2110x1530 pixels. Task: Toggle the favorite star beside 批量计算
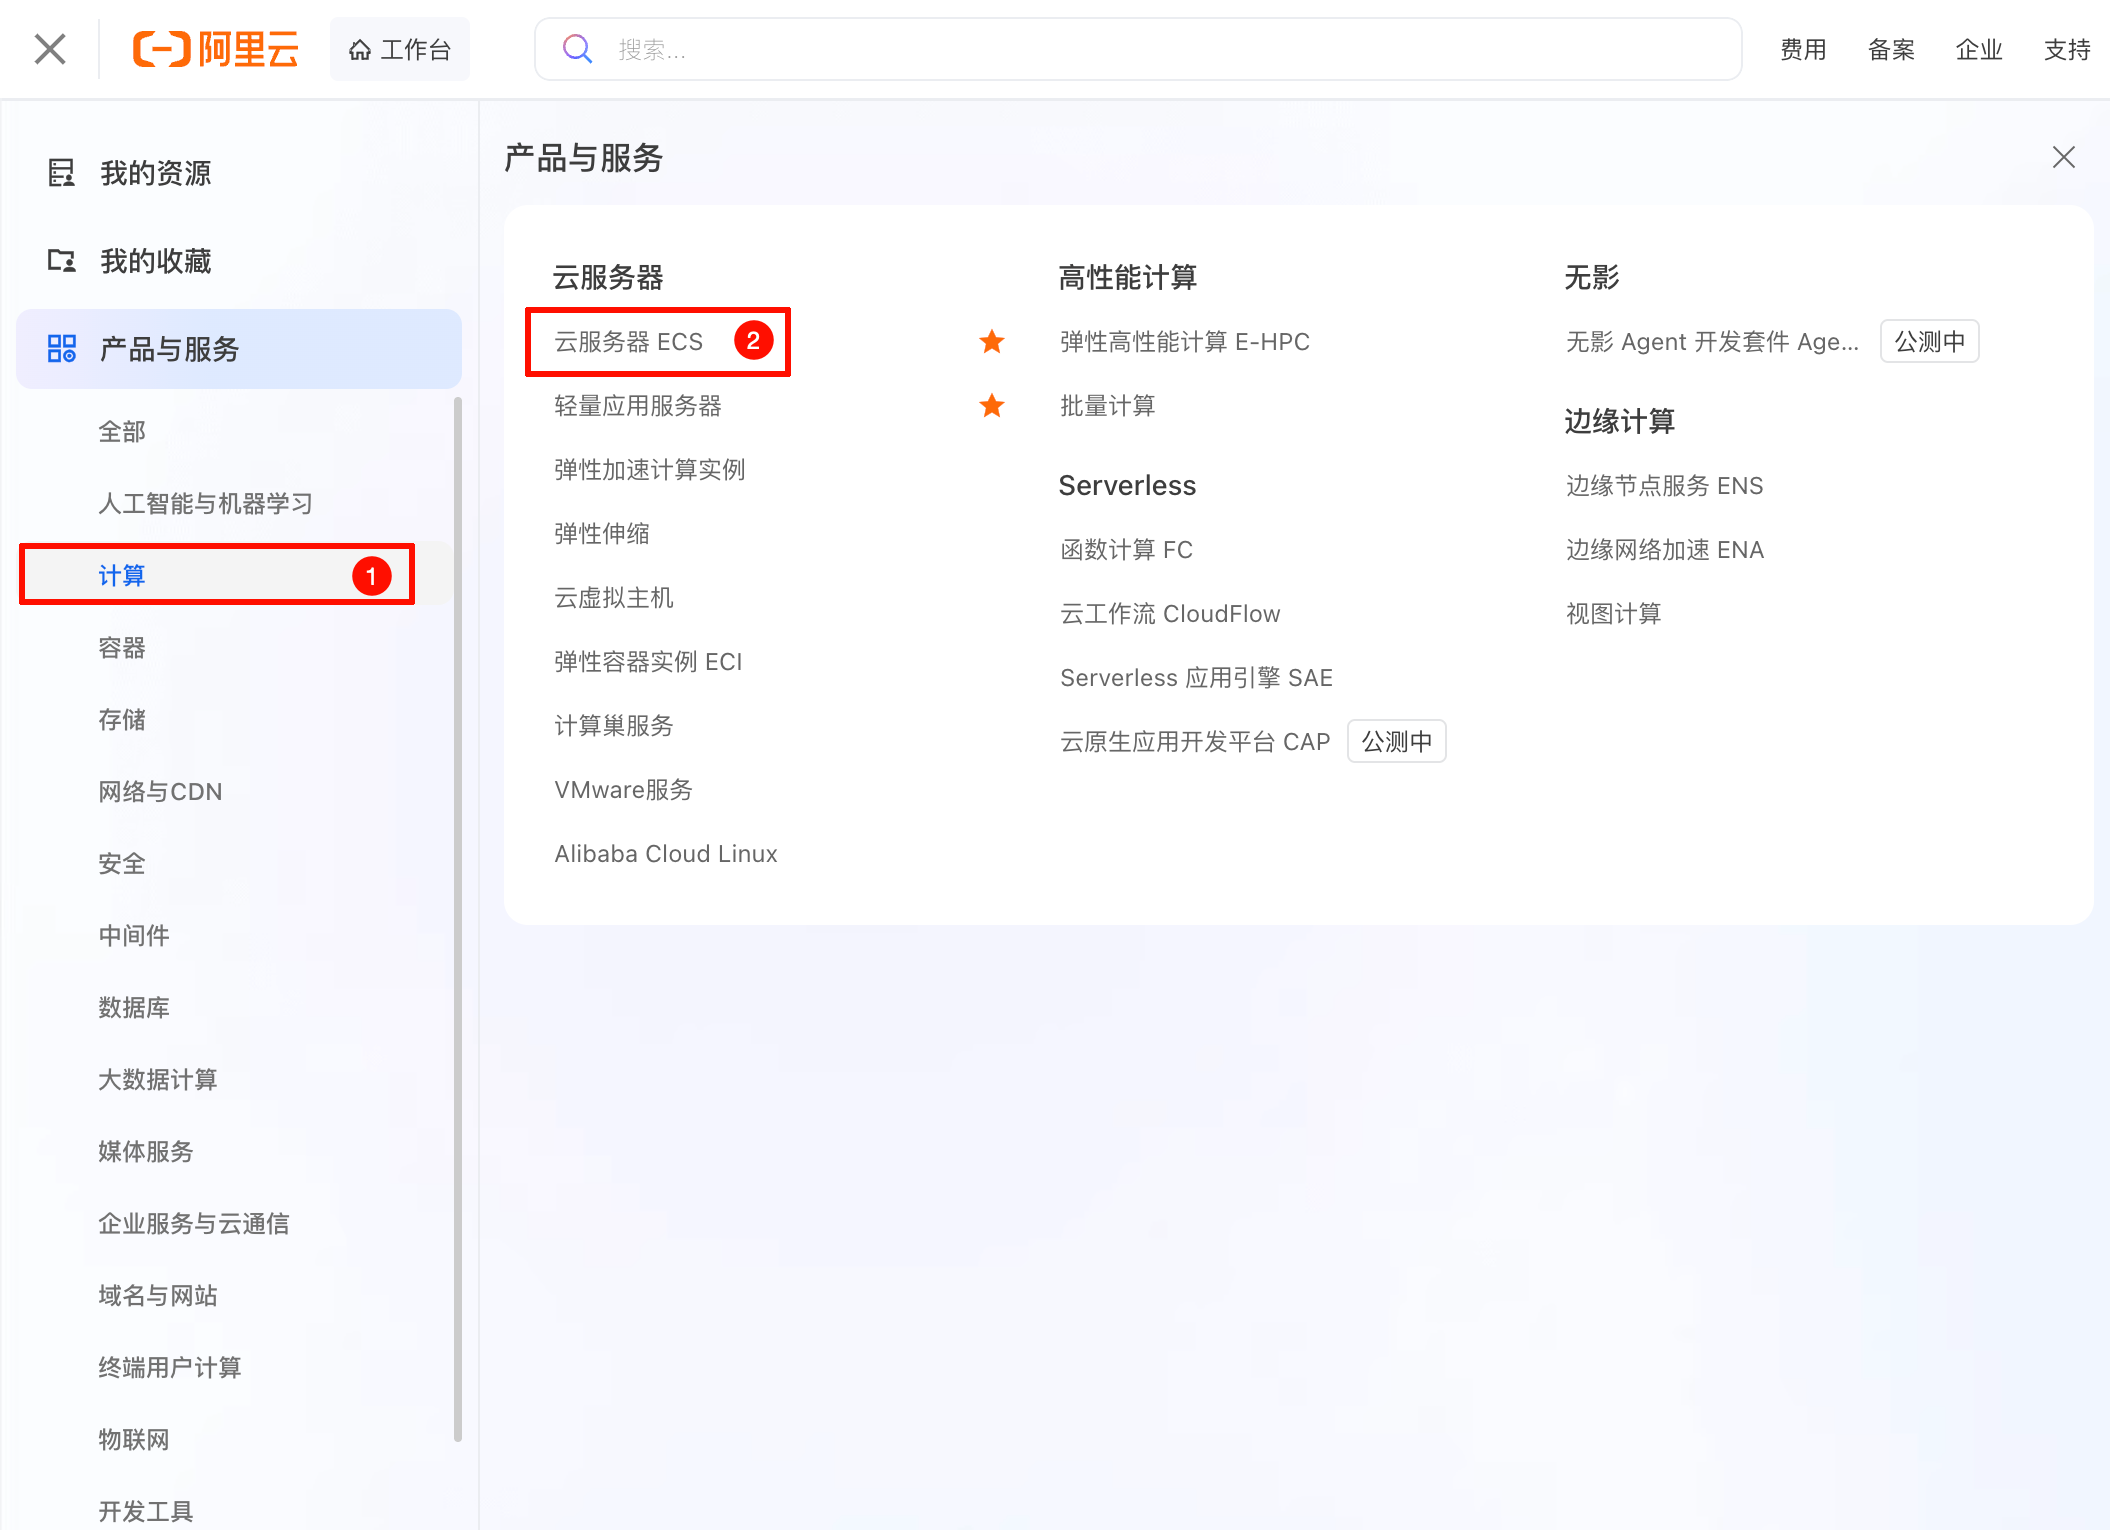click(x=991, y=406)
